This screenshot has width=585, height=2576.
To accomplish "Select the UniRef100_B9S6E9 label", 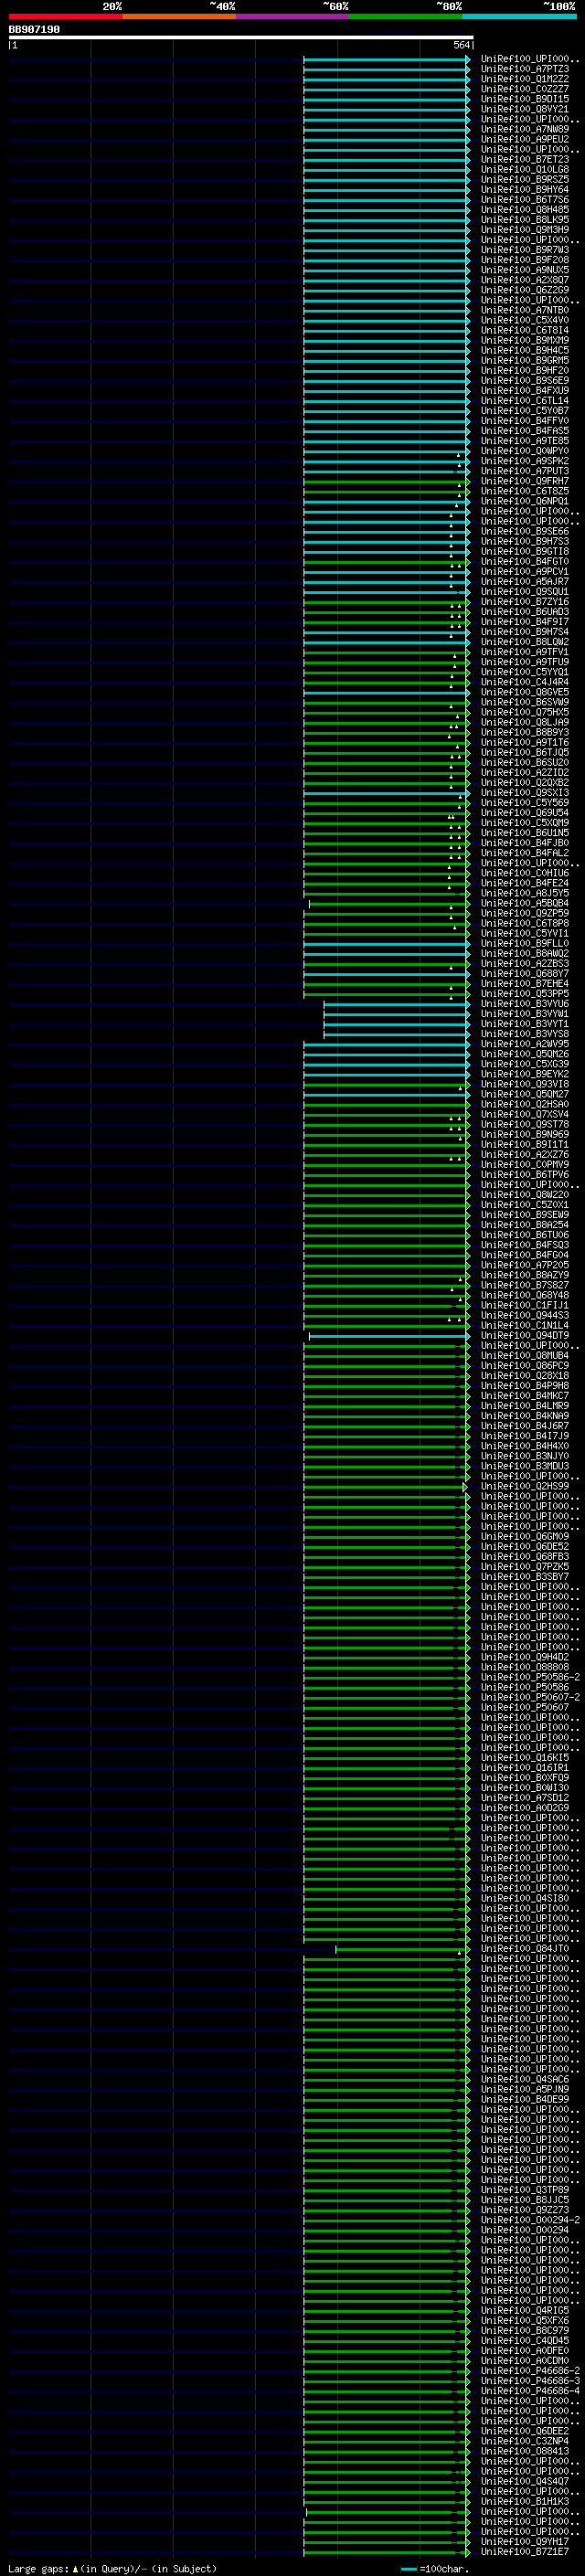I will [525, 380].
